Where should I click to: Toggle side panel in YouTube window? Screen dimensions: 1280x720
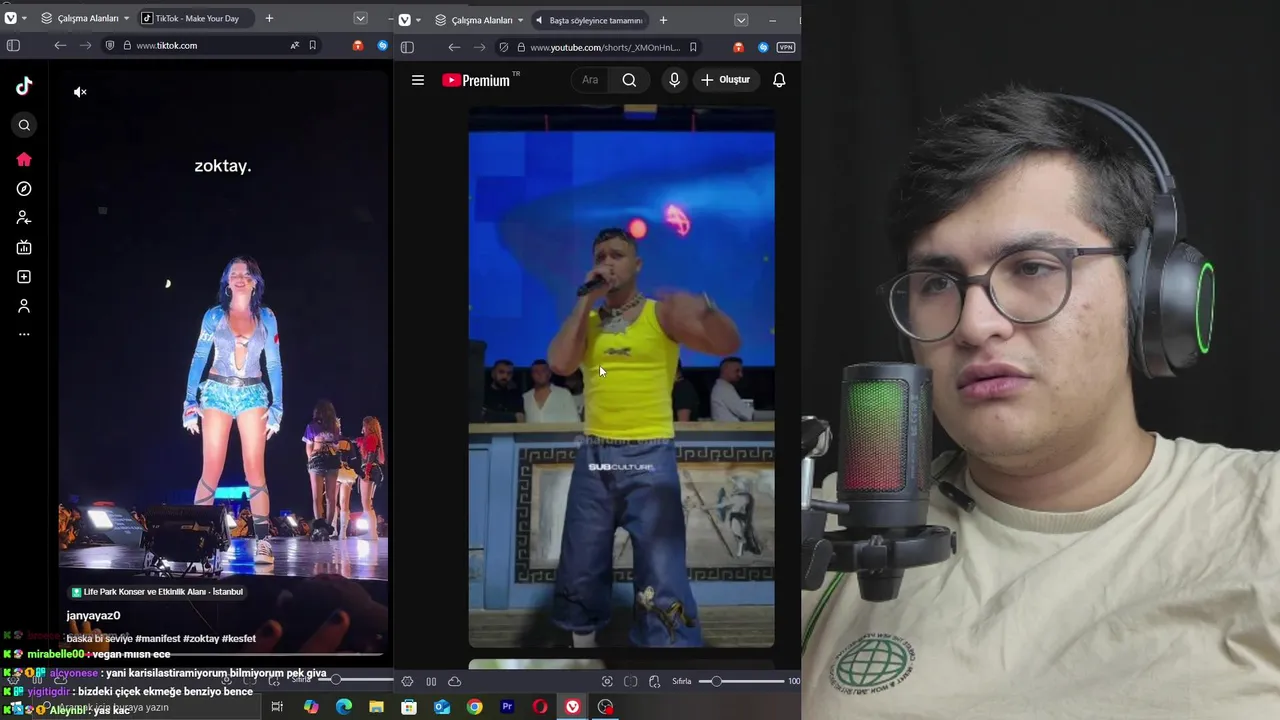click(407, 47)
